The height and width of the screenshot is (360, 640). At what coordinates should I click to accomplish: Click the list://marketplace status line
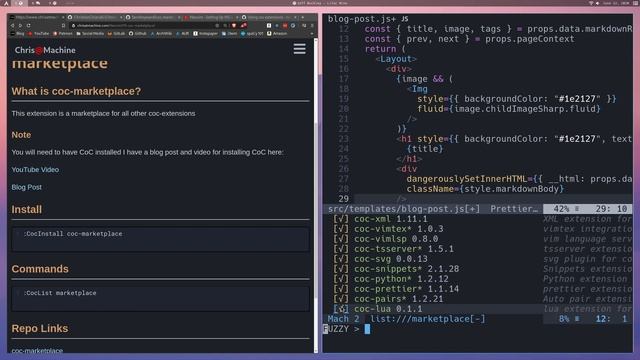(x=428, y=319)
